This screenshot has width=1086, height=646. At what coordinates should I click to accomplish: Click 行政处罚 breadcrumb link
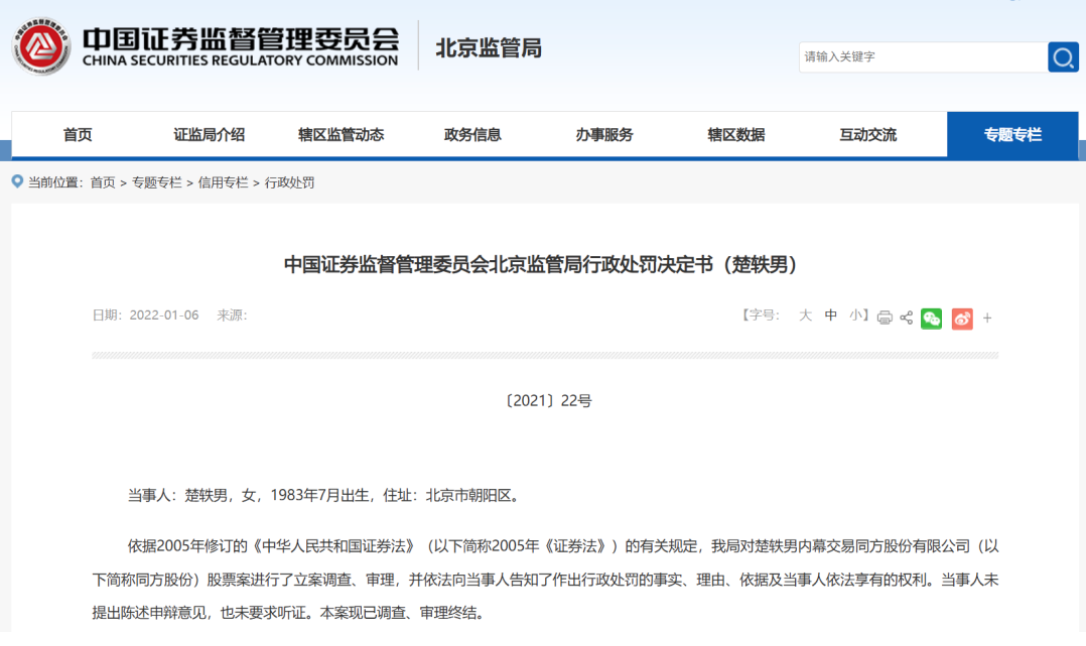(290, 183)
